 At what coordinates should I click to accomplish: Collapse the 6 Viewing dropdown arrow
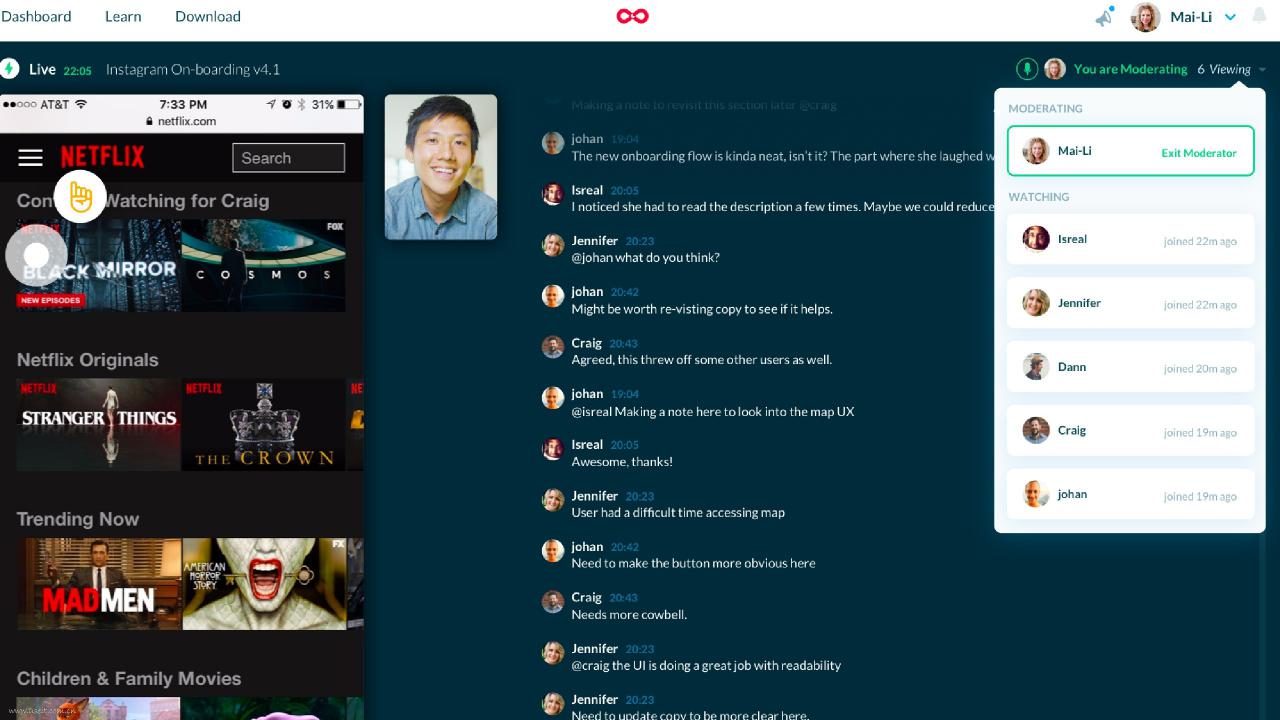(1263, 70)
